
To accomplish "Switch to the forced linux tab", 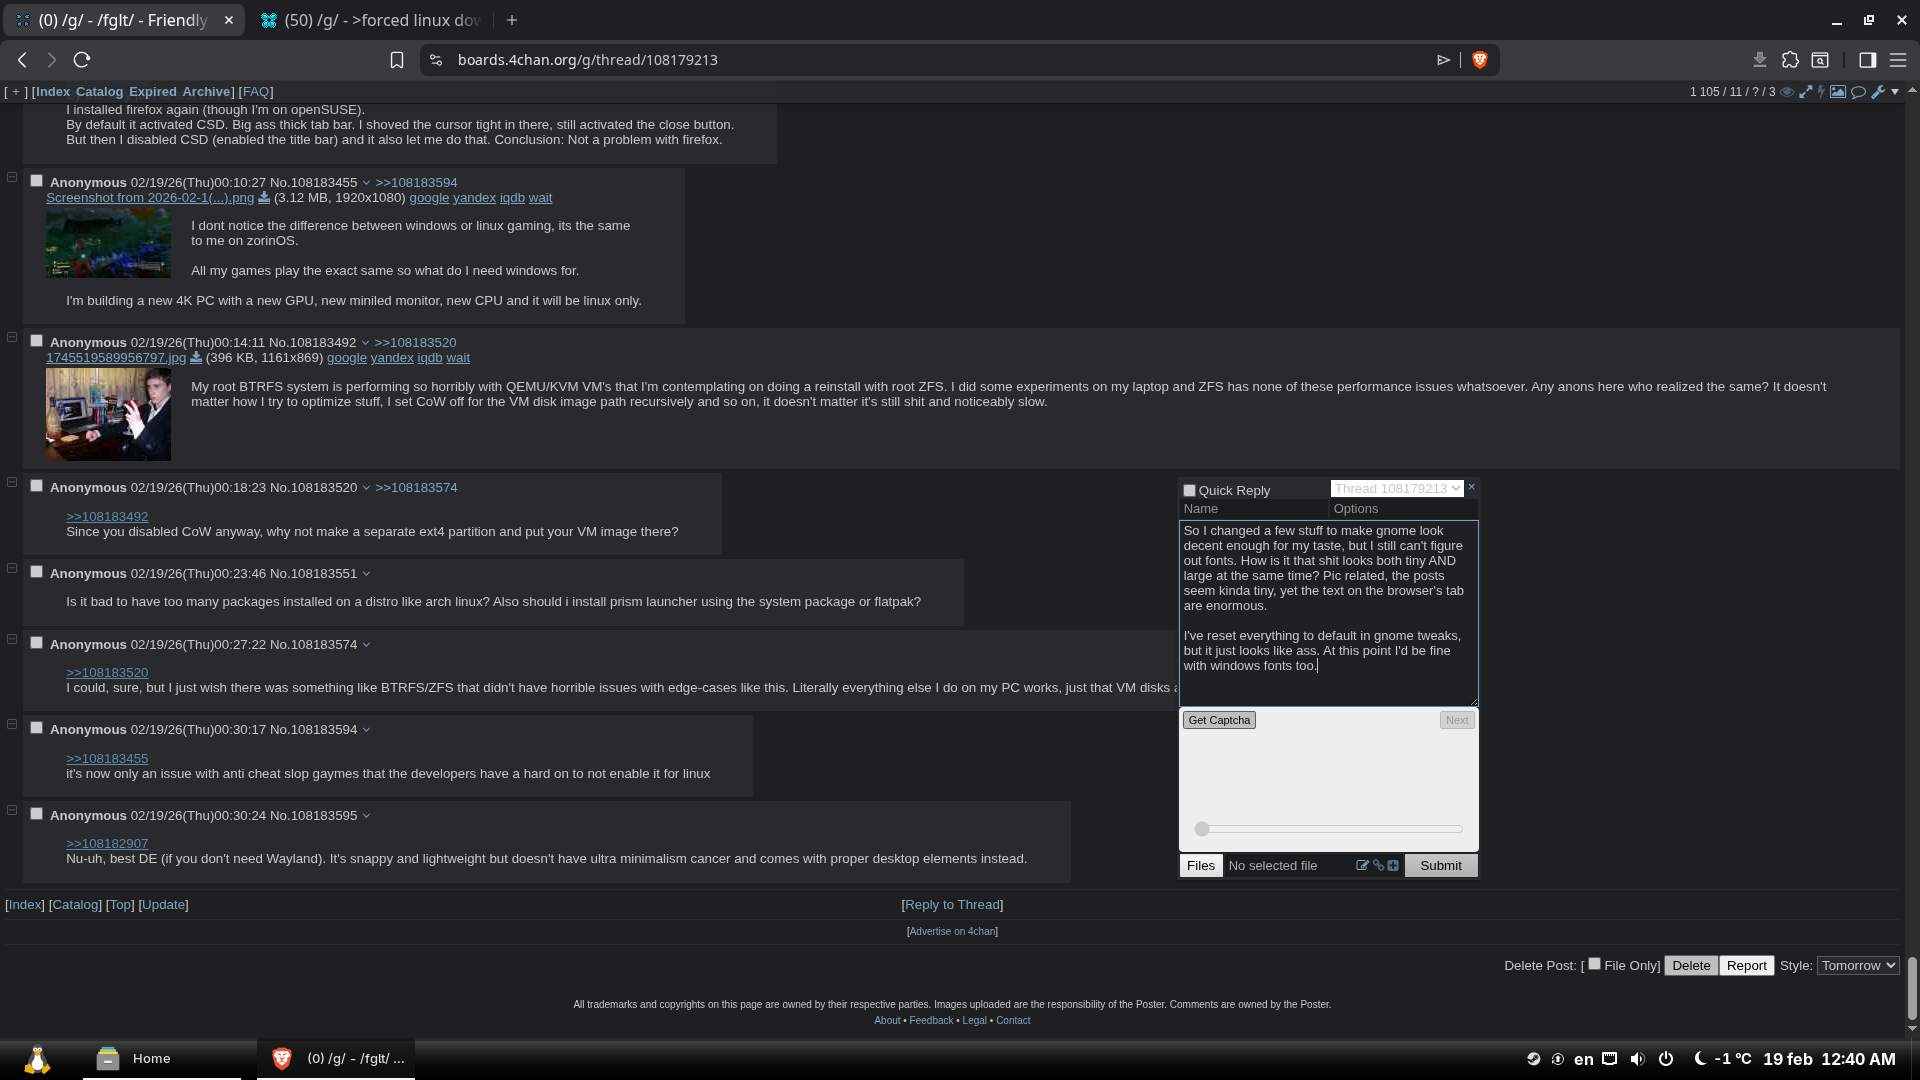I will coord(370,20).
